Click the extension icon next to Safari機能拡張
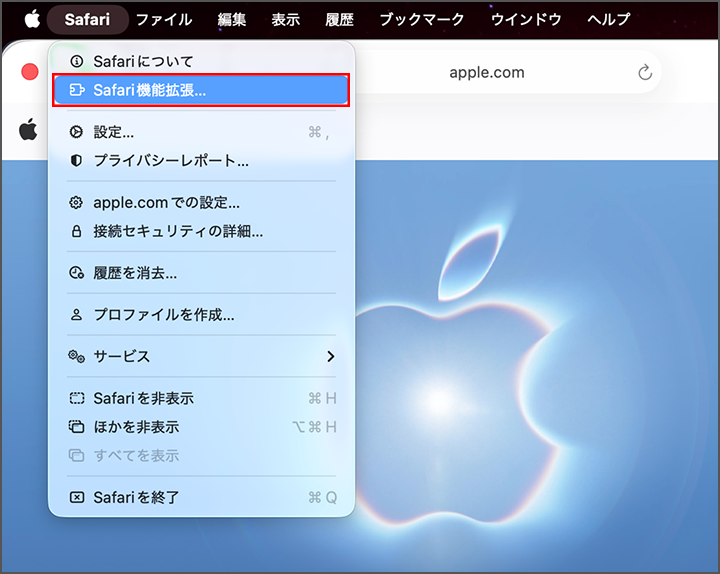The height and width of the screenshot is (574, 720). (x=77, y=90)
